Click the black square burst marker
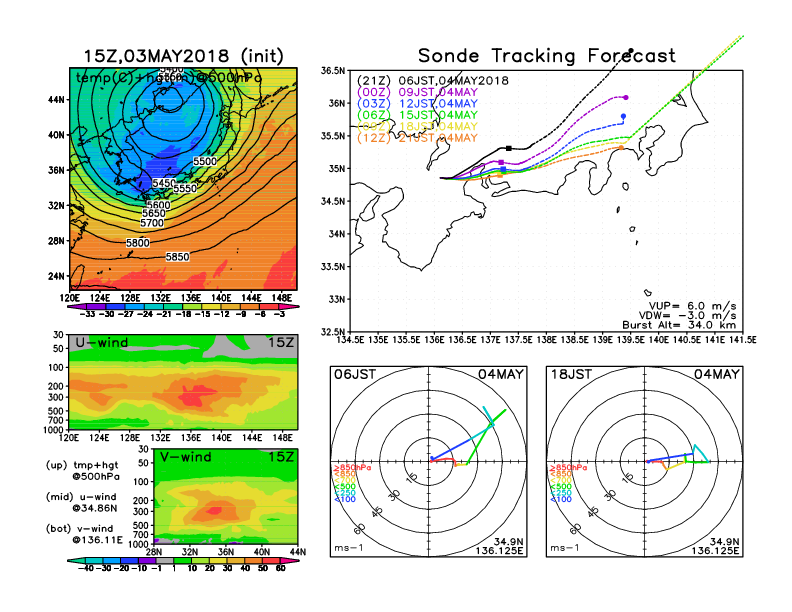The image size is (792, 612). 509,148
